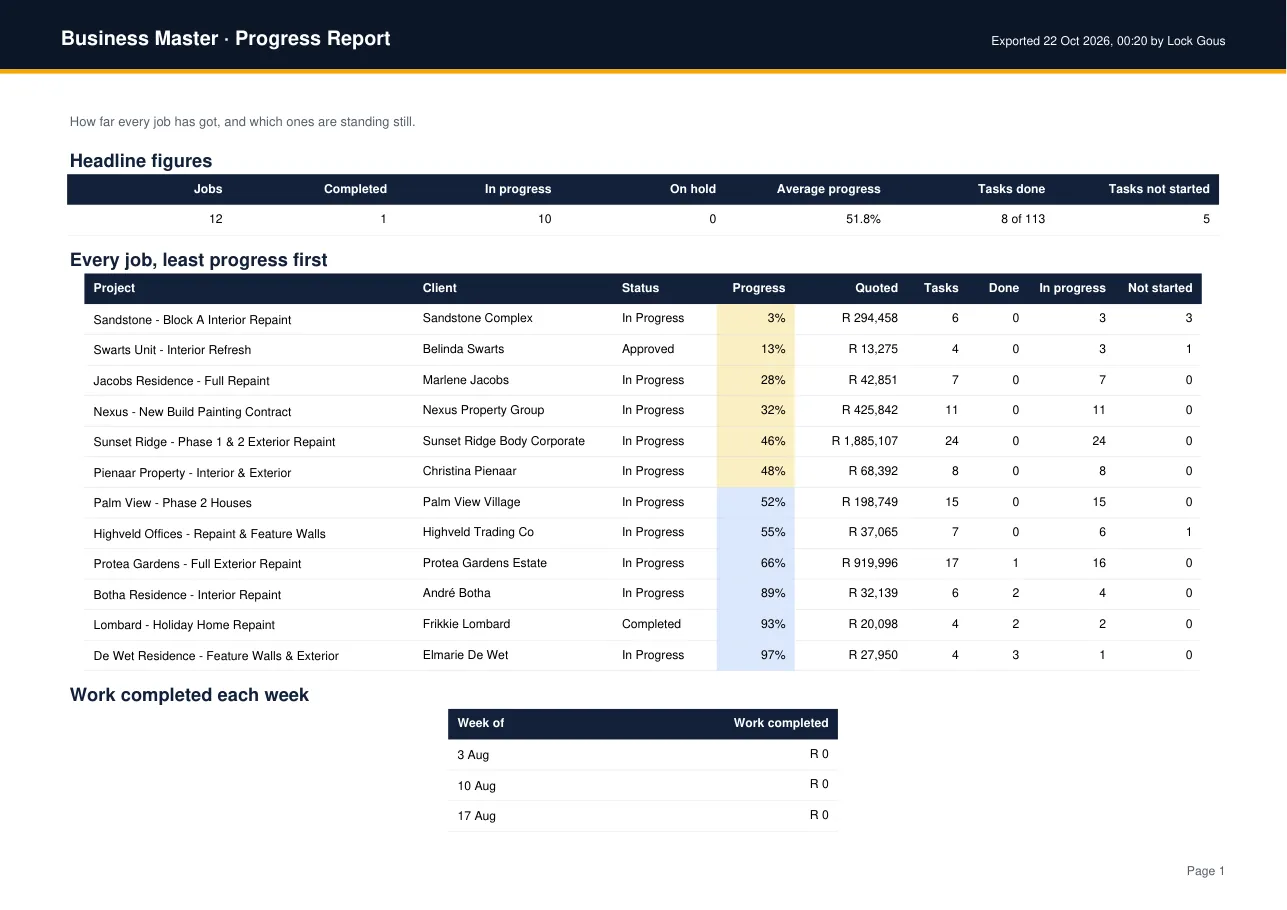Screen dimensions: 1287x910
Task: Click the 48% progress cell
Action: click(x=756, y=472)
